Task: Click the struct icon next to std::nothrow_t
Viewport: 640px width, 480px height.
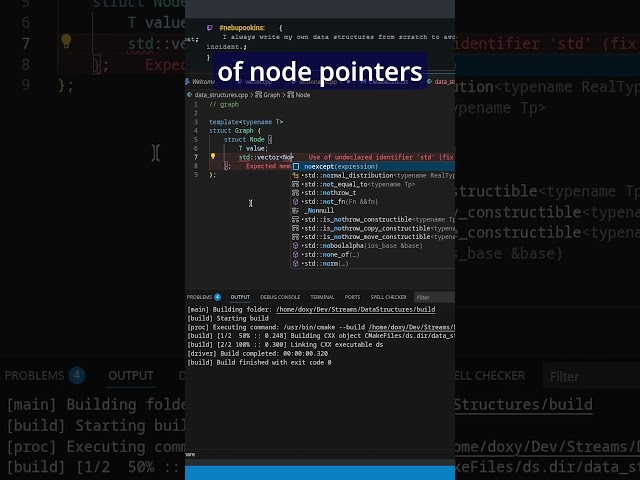Action: tap(296, 193)
